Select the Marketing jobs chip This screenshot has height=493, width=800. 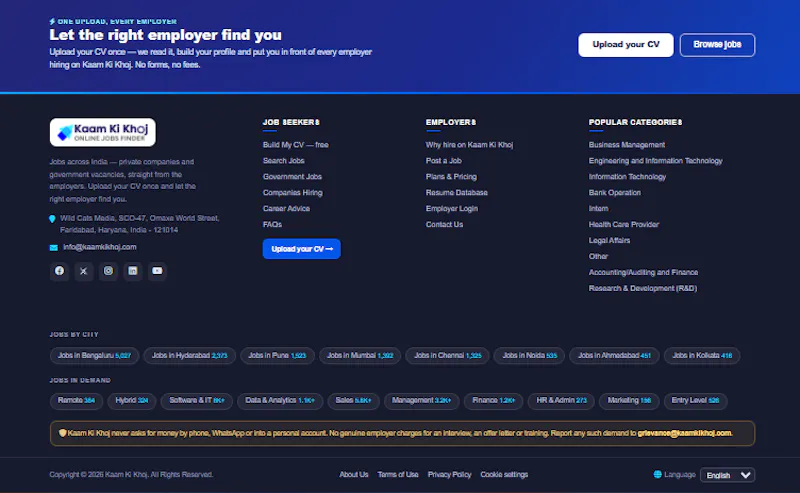pyautogui.click(x=629, y=401)
